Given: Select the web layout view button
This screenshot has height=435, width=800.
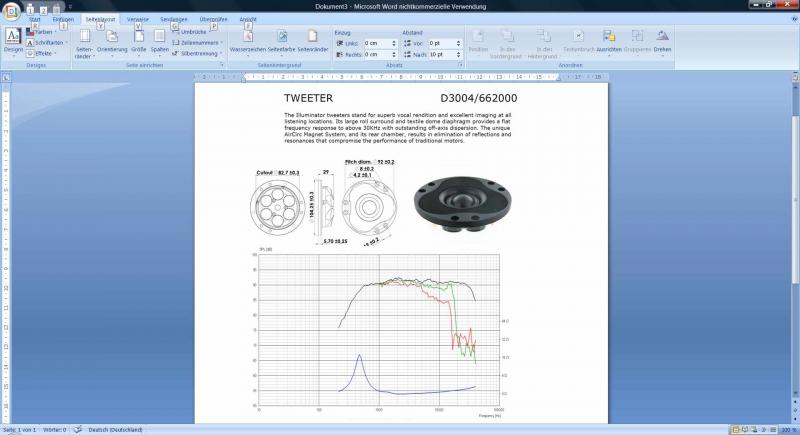Looking at the screenshot, I should click(754, 430).
